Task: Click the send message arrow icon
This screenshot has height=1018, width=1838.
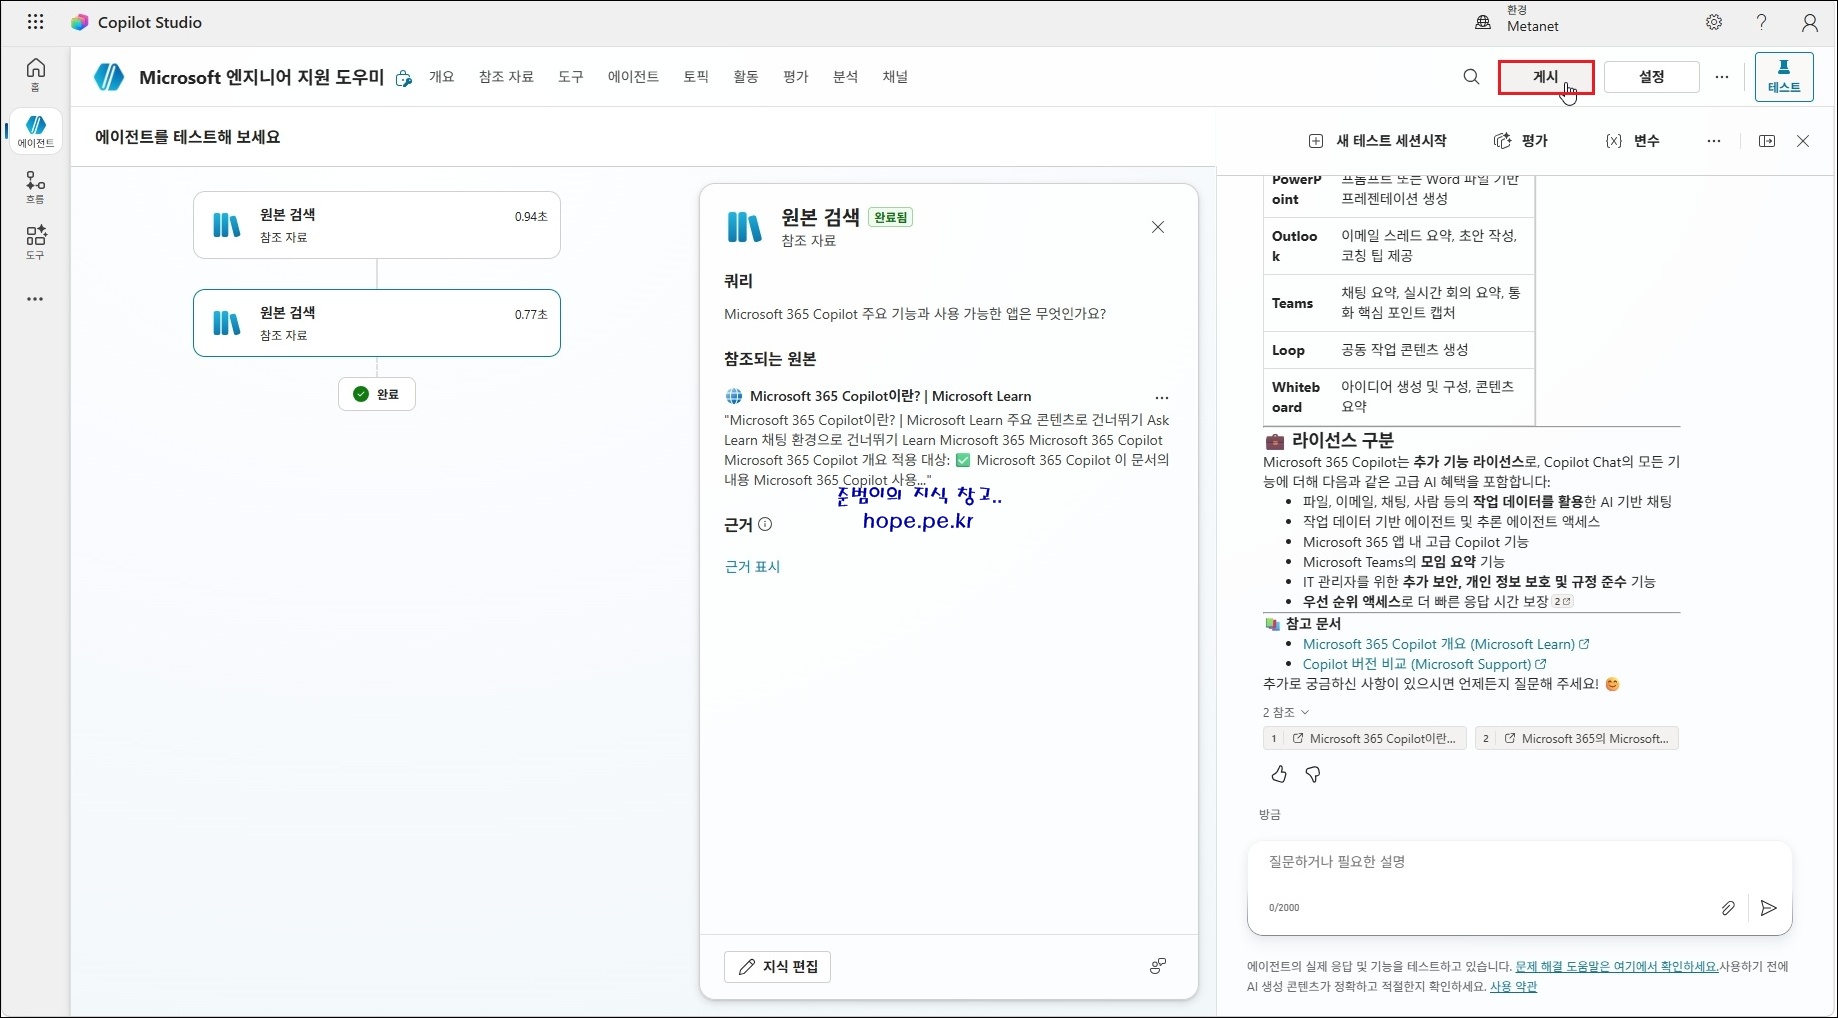Action: coord(1768,908)
